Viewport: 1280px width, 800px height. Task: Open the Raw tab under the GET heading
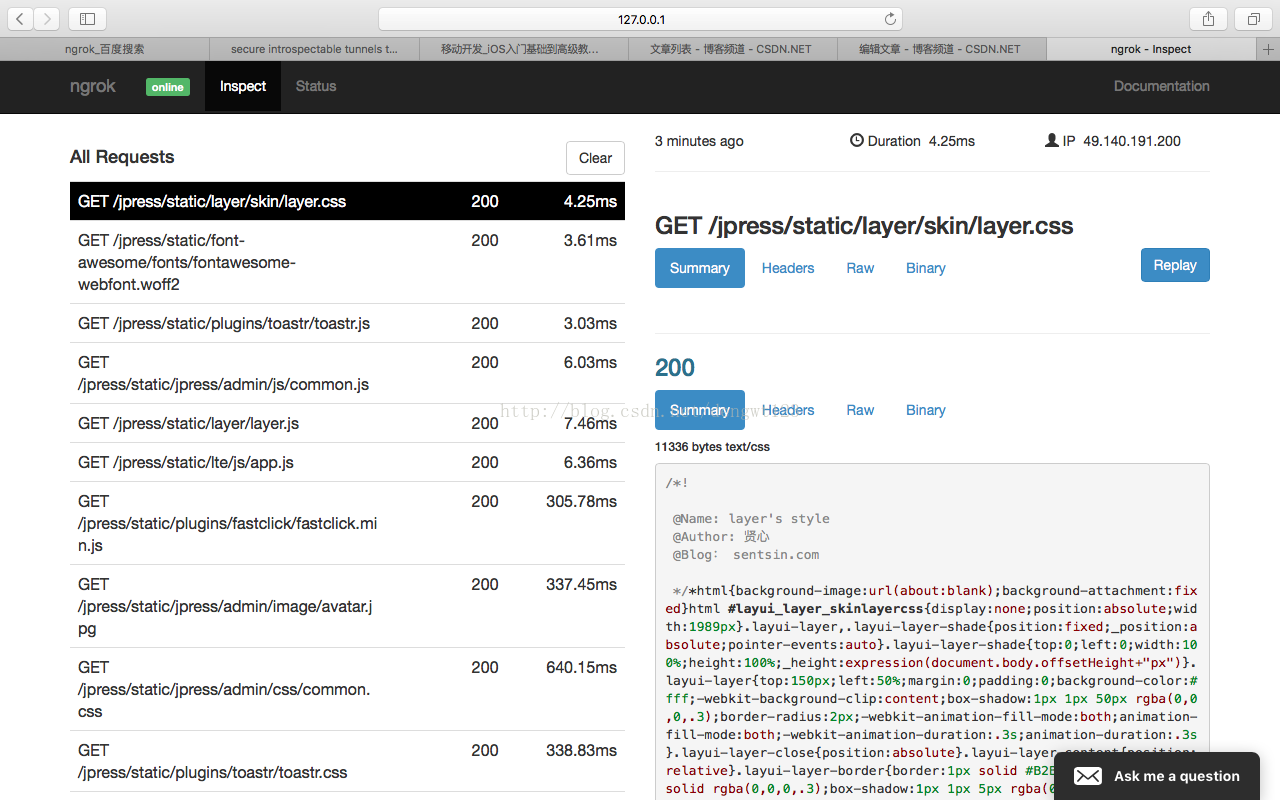pyautogui.click(x=860, y=268)
